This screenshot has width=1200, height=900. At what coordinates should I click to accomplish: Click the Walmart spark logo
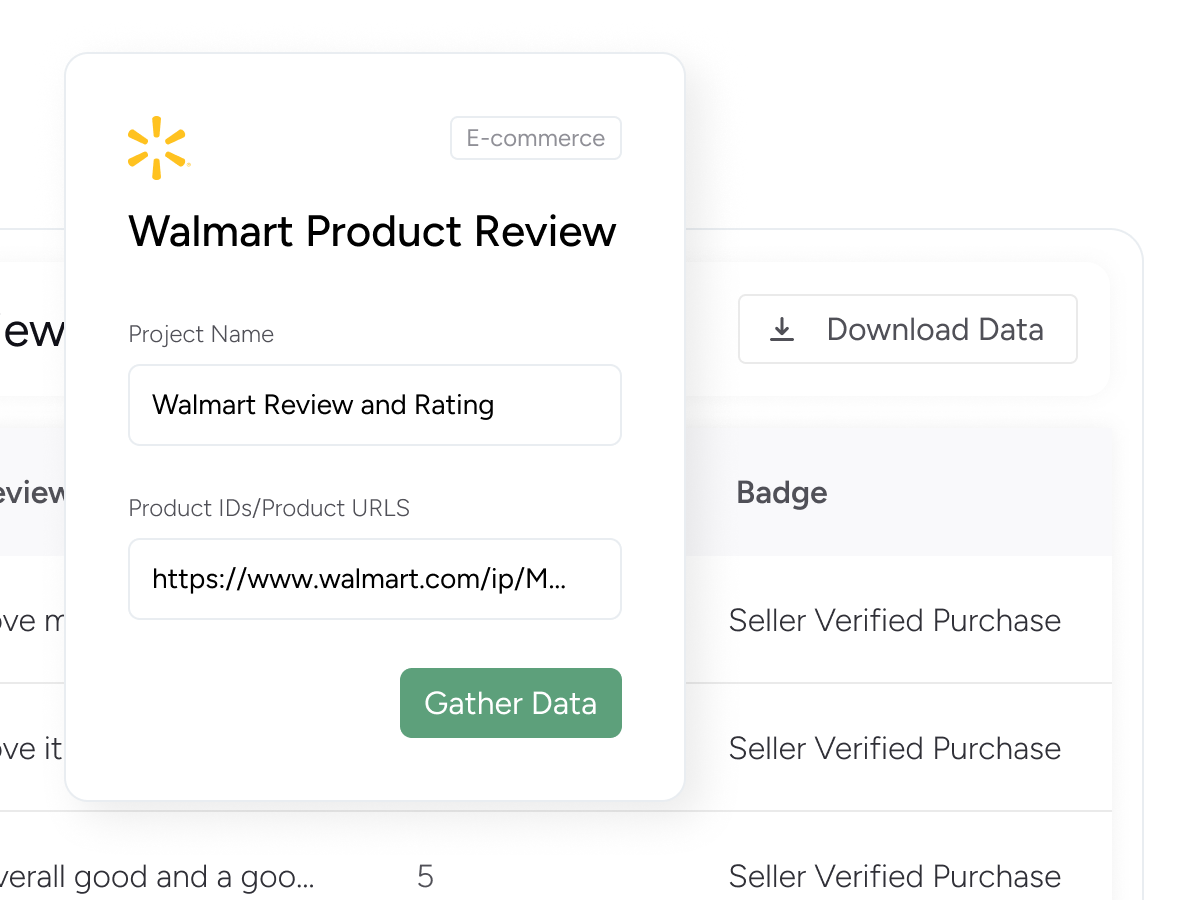(x=158, y=148)
